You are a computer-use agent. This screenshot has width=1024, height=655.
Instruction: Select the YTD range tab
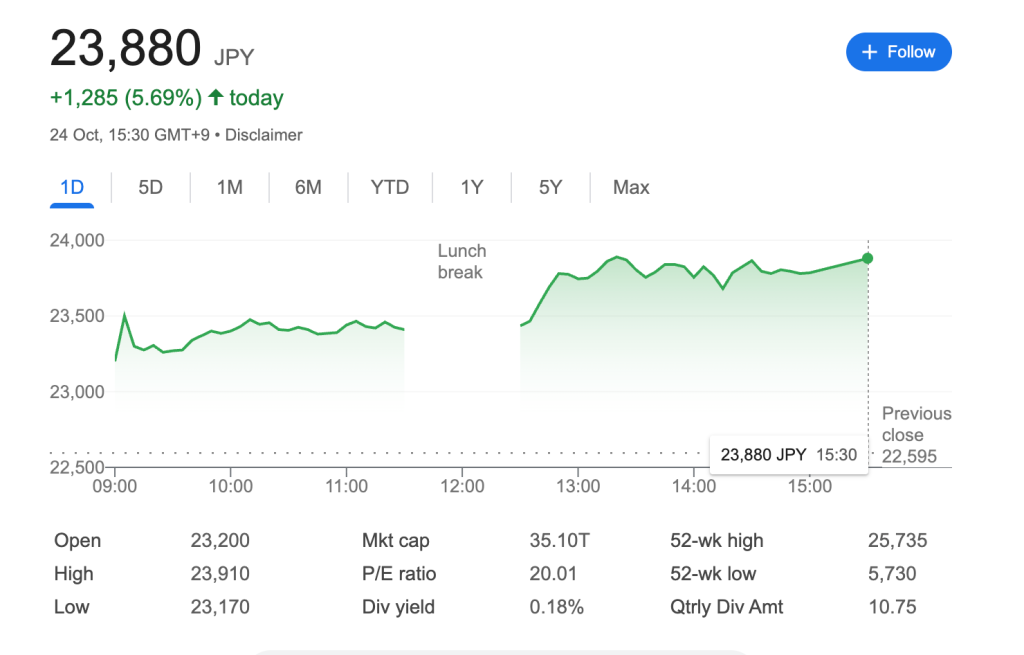click(x=390, y=188)
